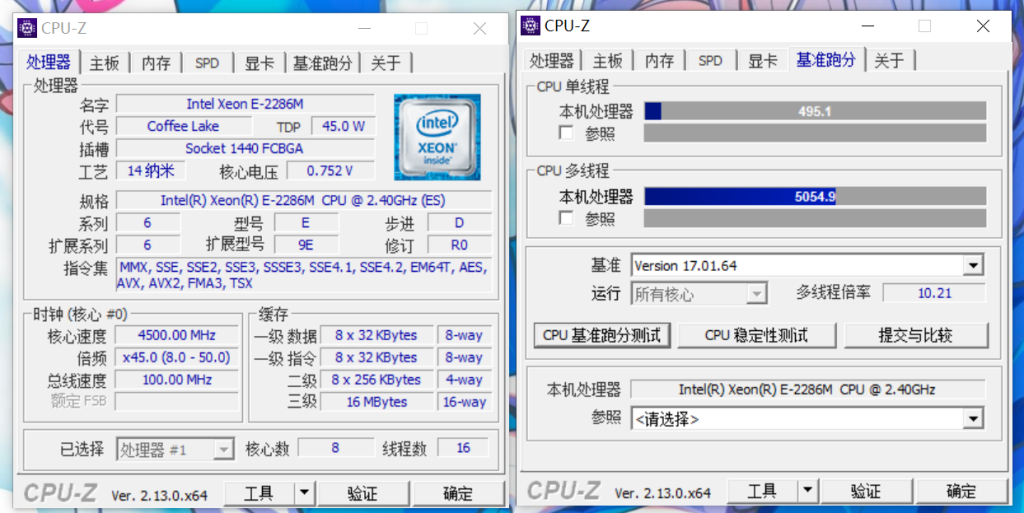Open 主板 tab in right window
This screenshot has width=1024, height=513.
click(x=608, y=61)
